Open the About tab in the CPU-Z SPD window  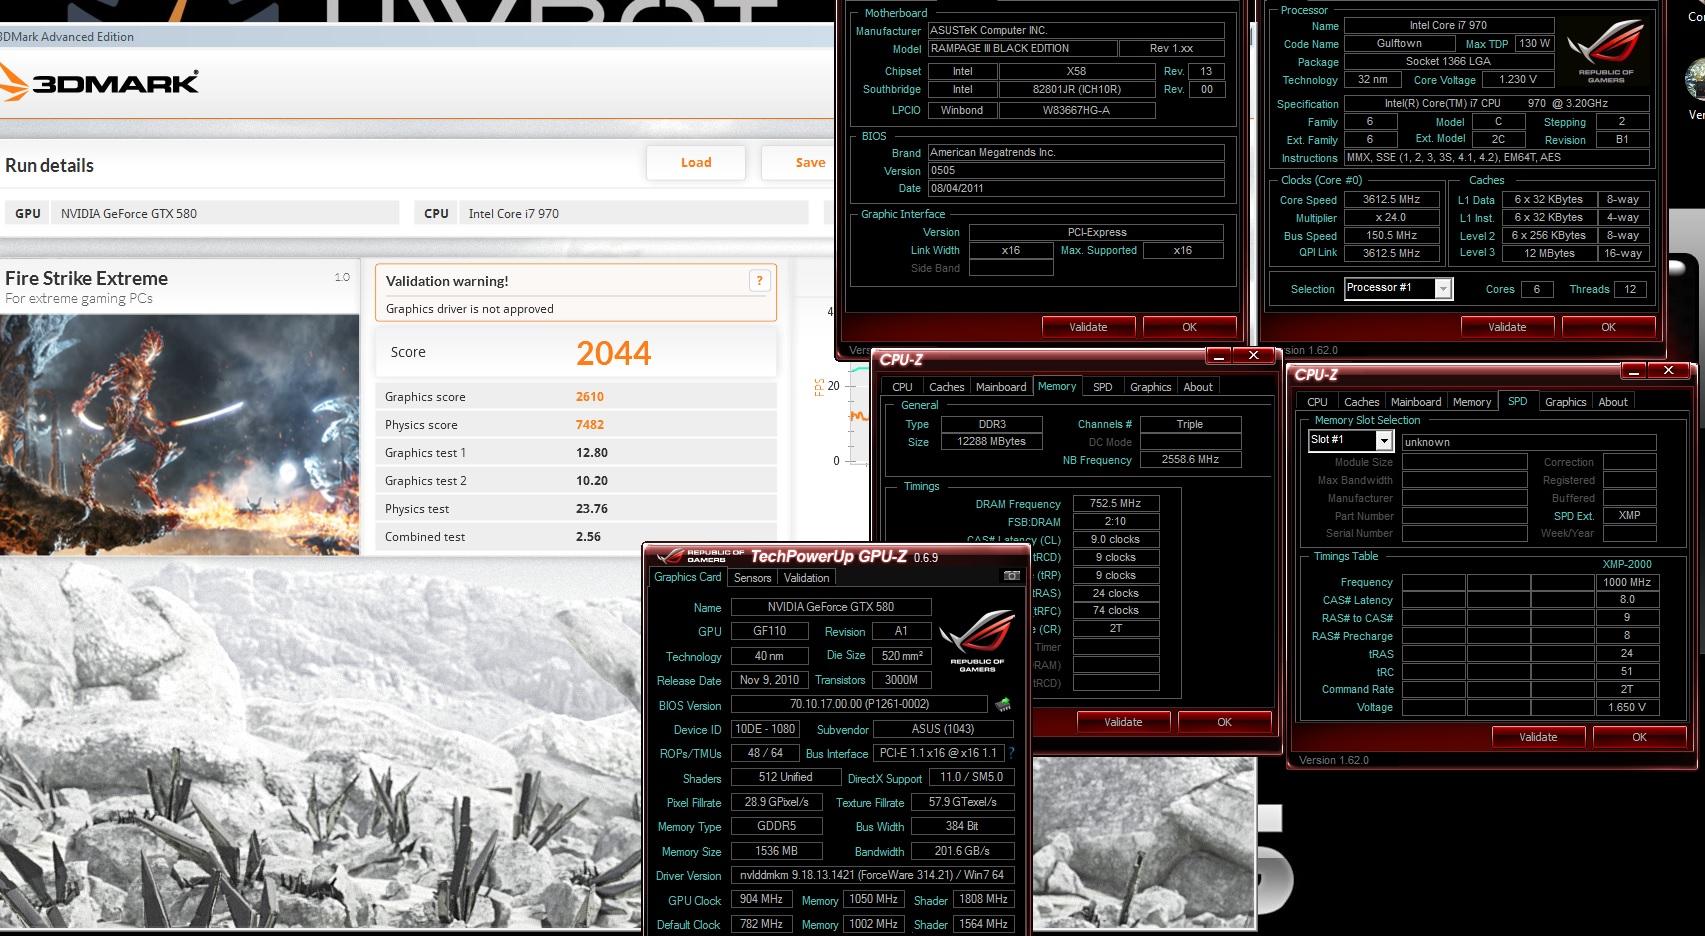pyautogui.click(x=1613, y=402)
